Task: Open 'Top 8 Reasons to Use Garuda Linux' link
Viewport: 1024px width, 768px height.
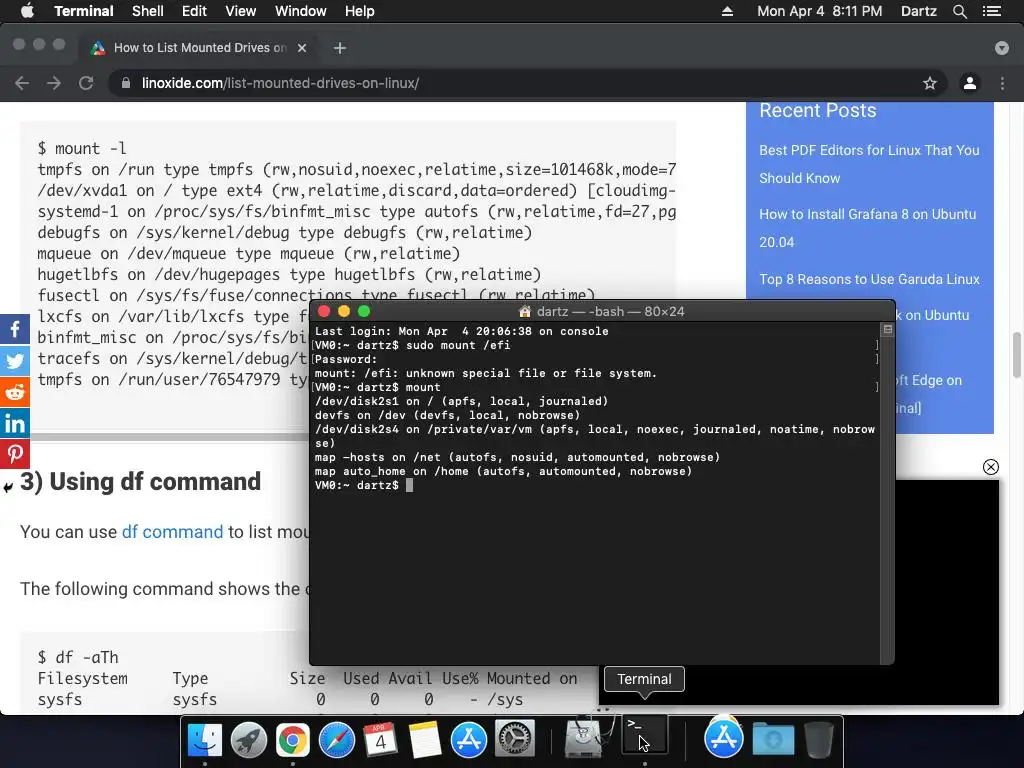Action: [x=869, y=279]
